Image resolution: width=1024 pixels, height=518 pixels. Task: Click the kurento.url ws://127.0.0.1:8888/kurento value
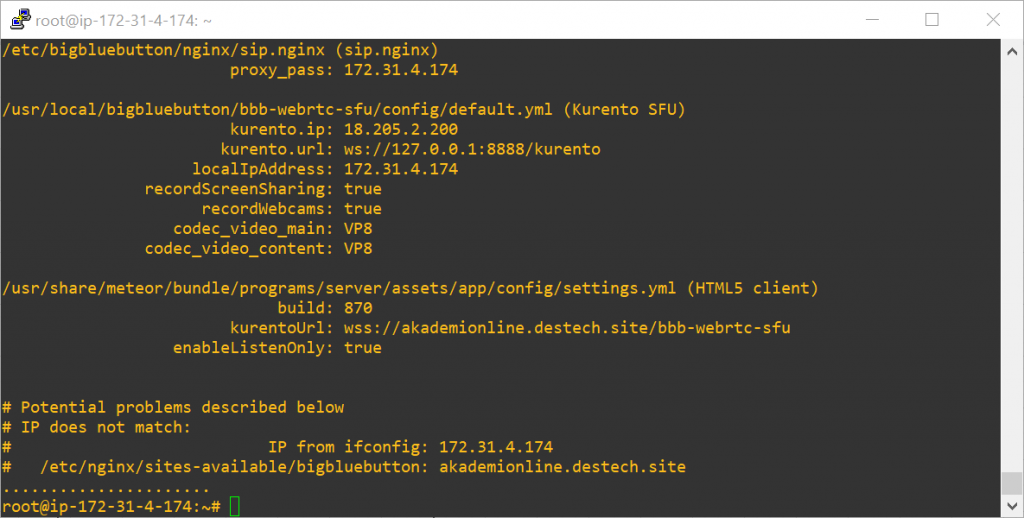pos(472,149)
